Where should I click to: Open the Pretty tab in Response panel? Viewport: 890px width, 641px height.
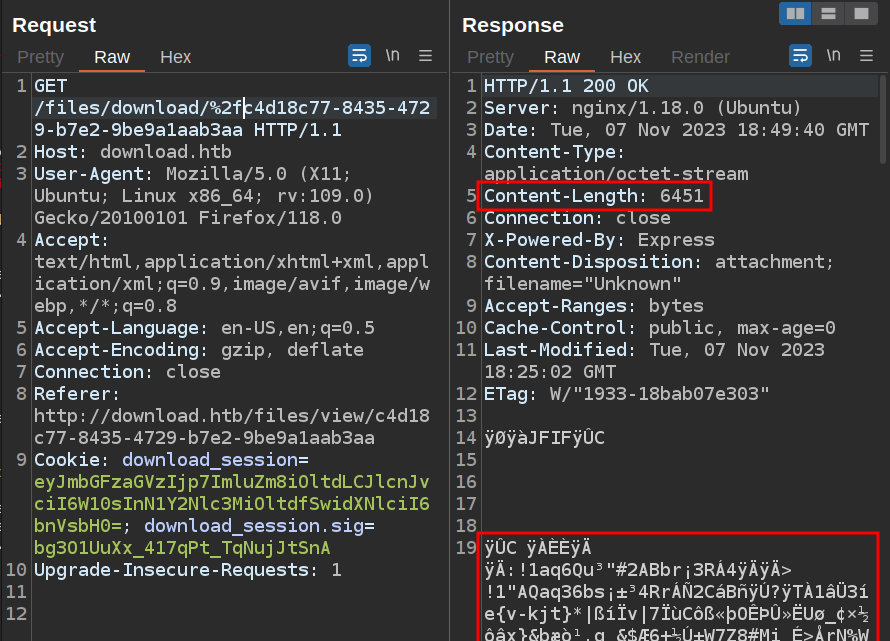click(490, 57)
